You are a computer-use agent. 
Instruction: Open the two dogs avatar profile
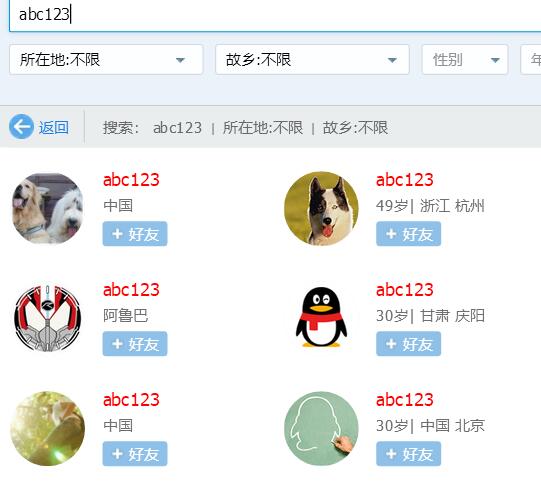tap(48, 209)
